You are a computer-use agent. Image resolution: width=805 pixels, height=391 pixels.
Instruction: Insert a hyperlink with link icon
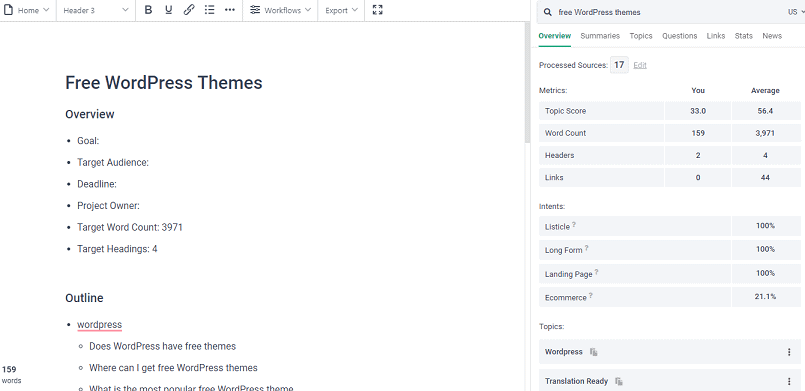pos(189,10)
